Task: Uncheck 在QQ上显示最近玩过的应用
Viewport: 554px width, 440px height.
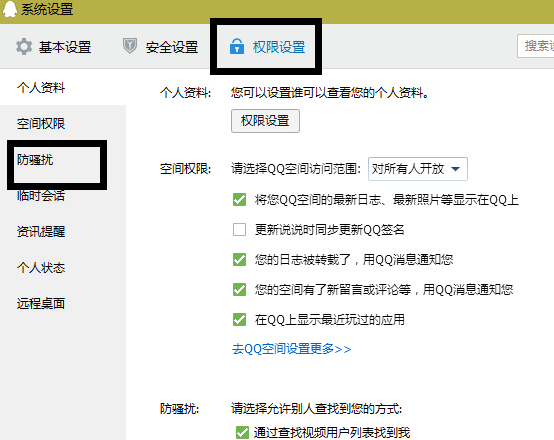Action: 239,319
